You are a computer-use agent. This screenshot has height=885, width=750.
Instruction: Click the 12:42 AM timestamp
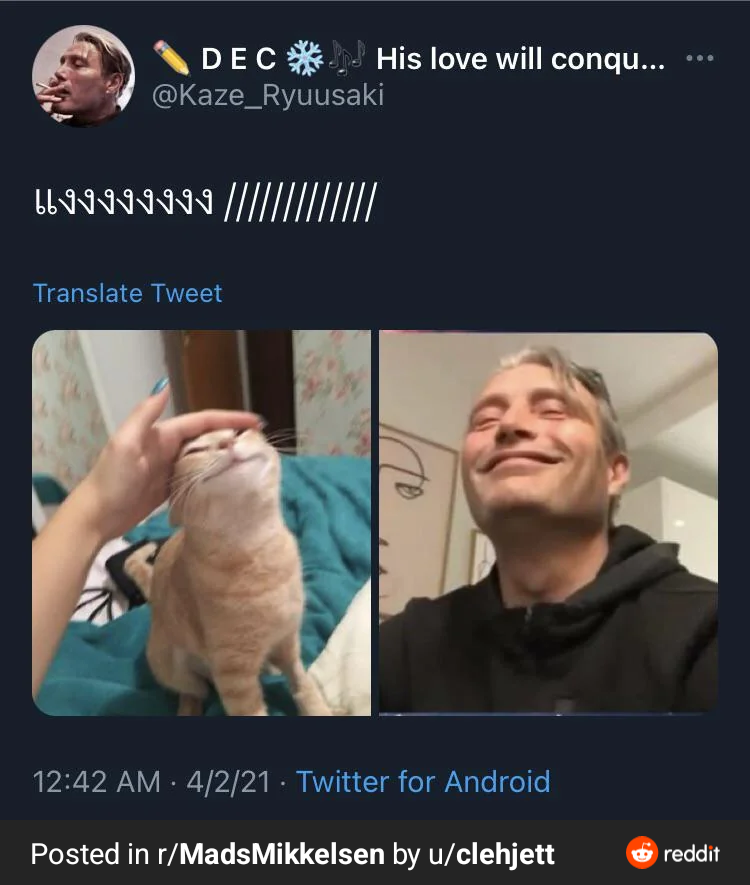tap(97, 782)
